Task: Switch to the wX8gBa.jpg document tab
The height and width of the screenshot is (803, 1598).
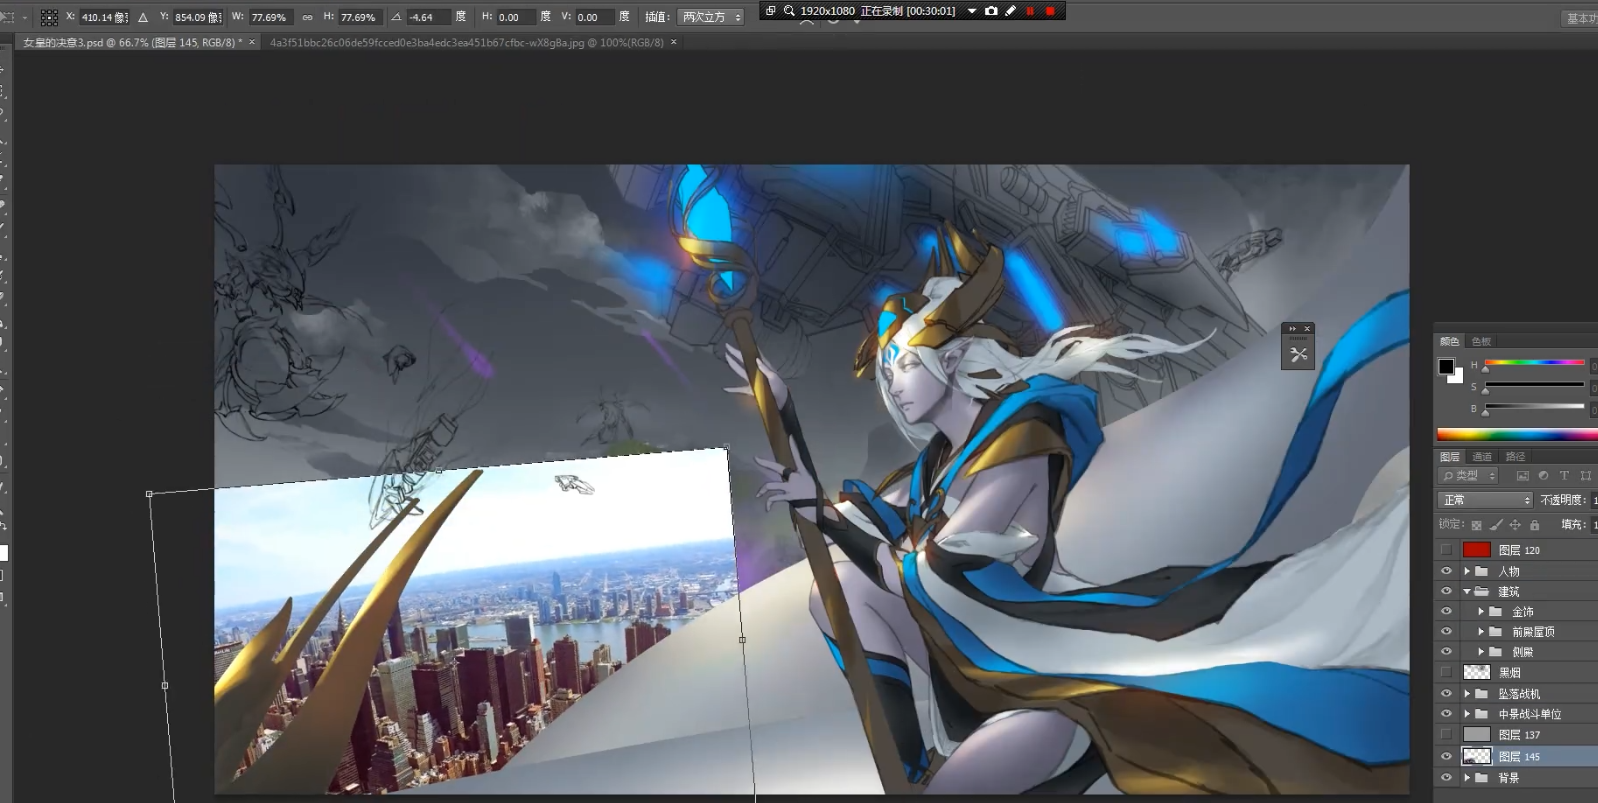Action: [x=466, y=43]
